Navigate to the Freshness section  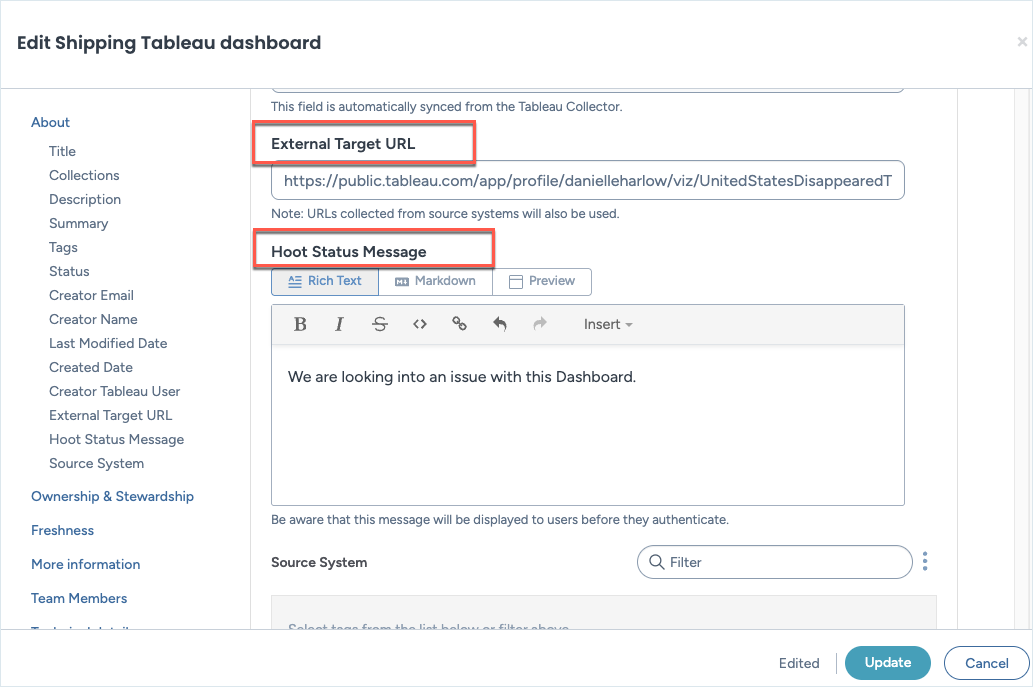tap(62, 530)
